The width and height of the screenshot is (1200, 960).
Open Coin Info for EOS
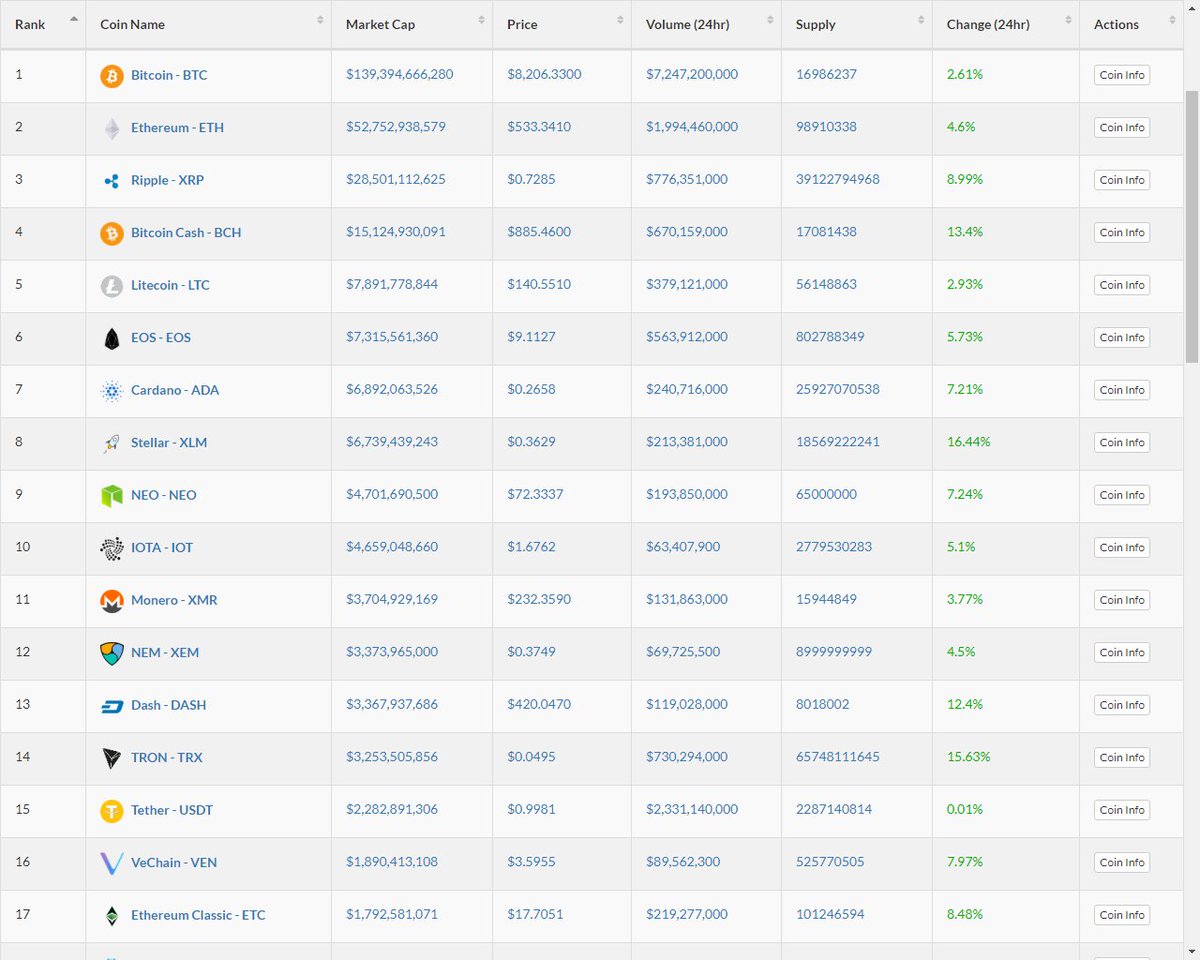1122,338
